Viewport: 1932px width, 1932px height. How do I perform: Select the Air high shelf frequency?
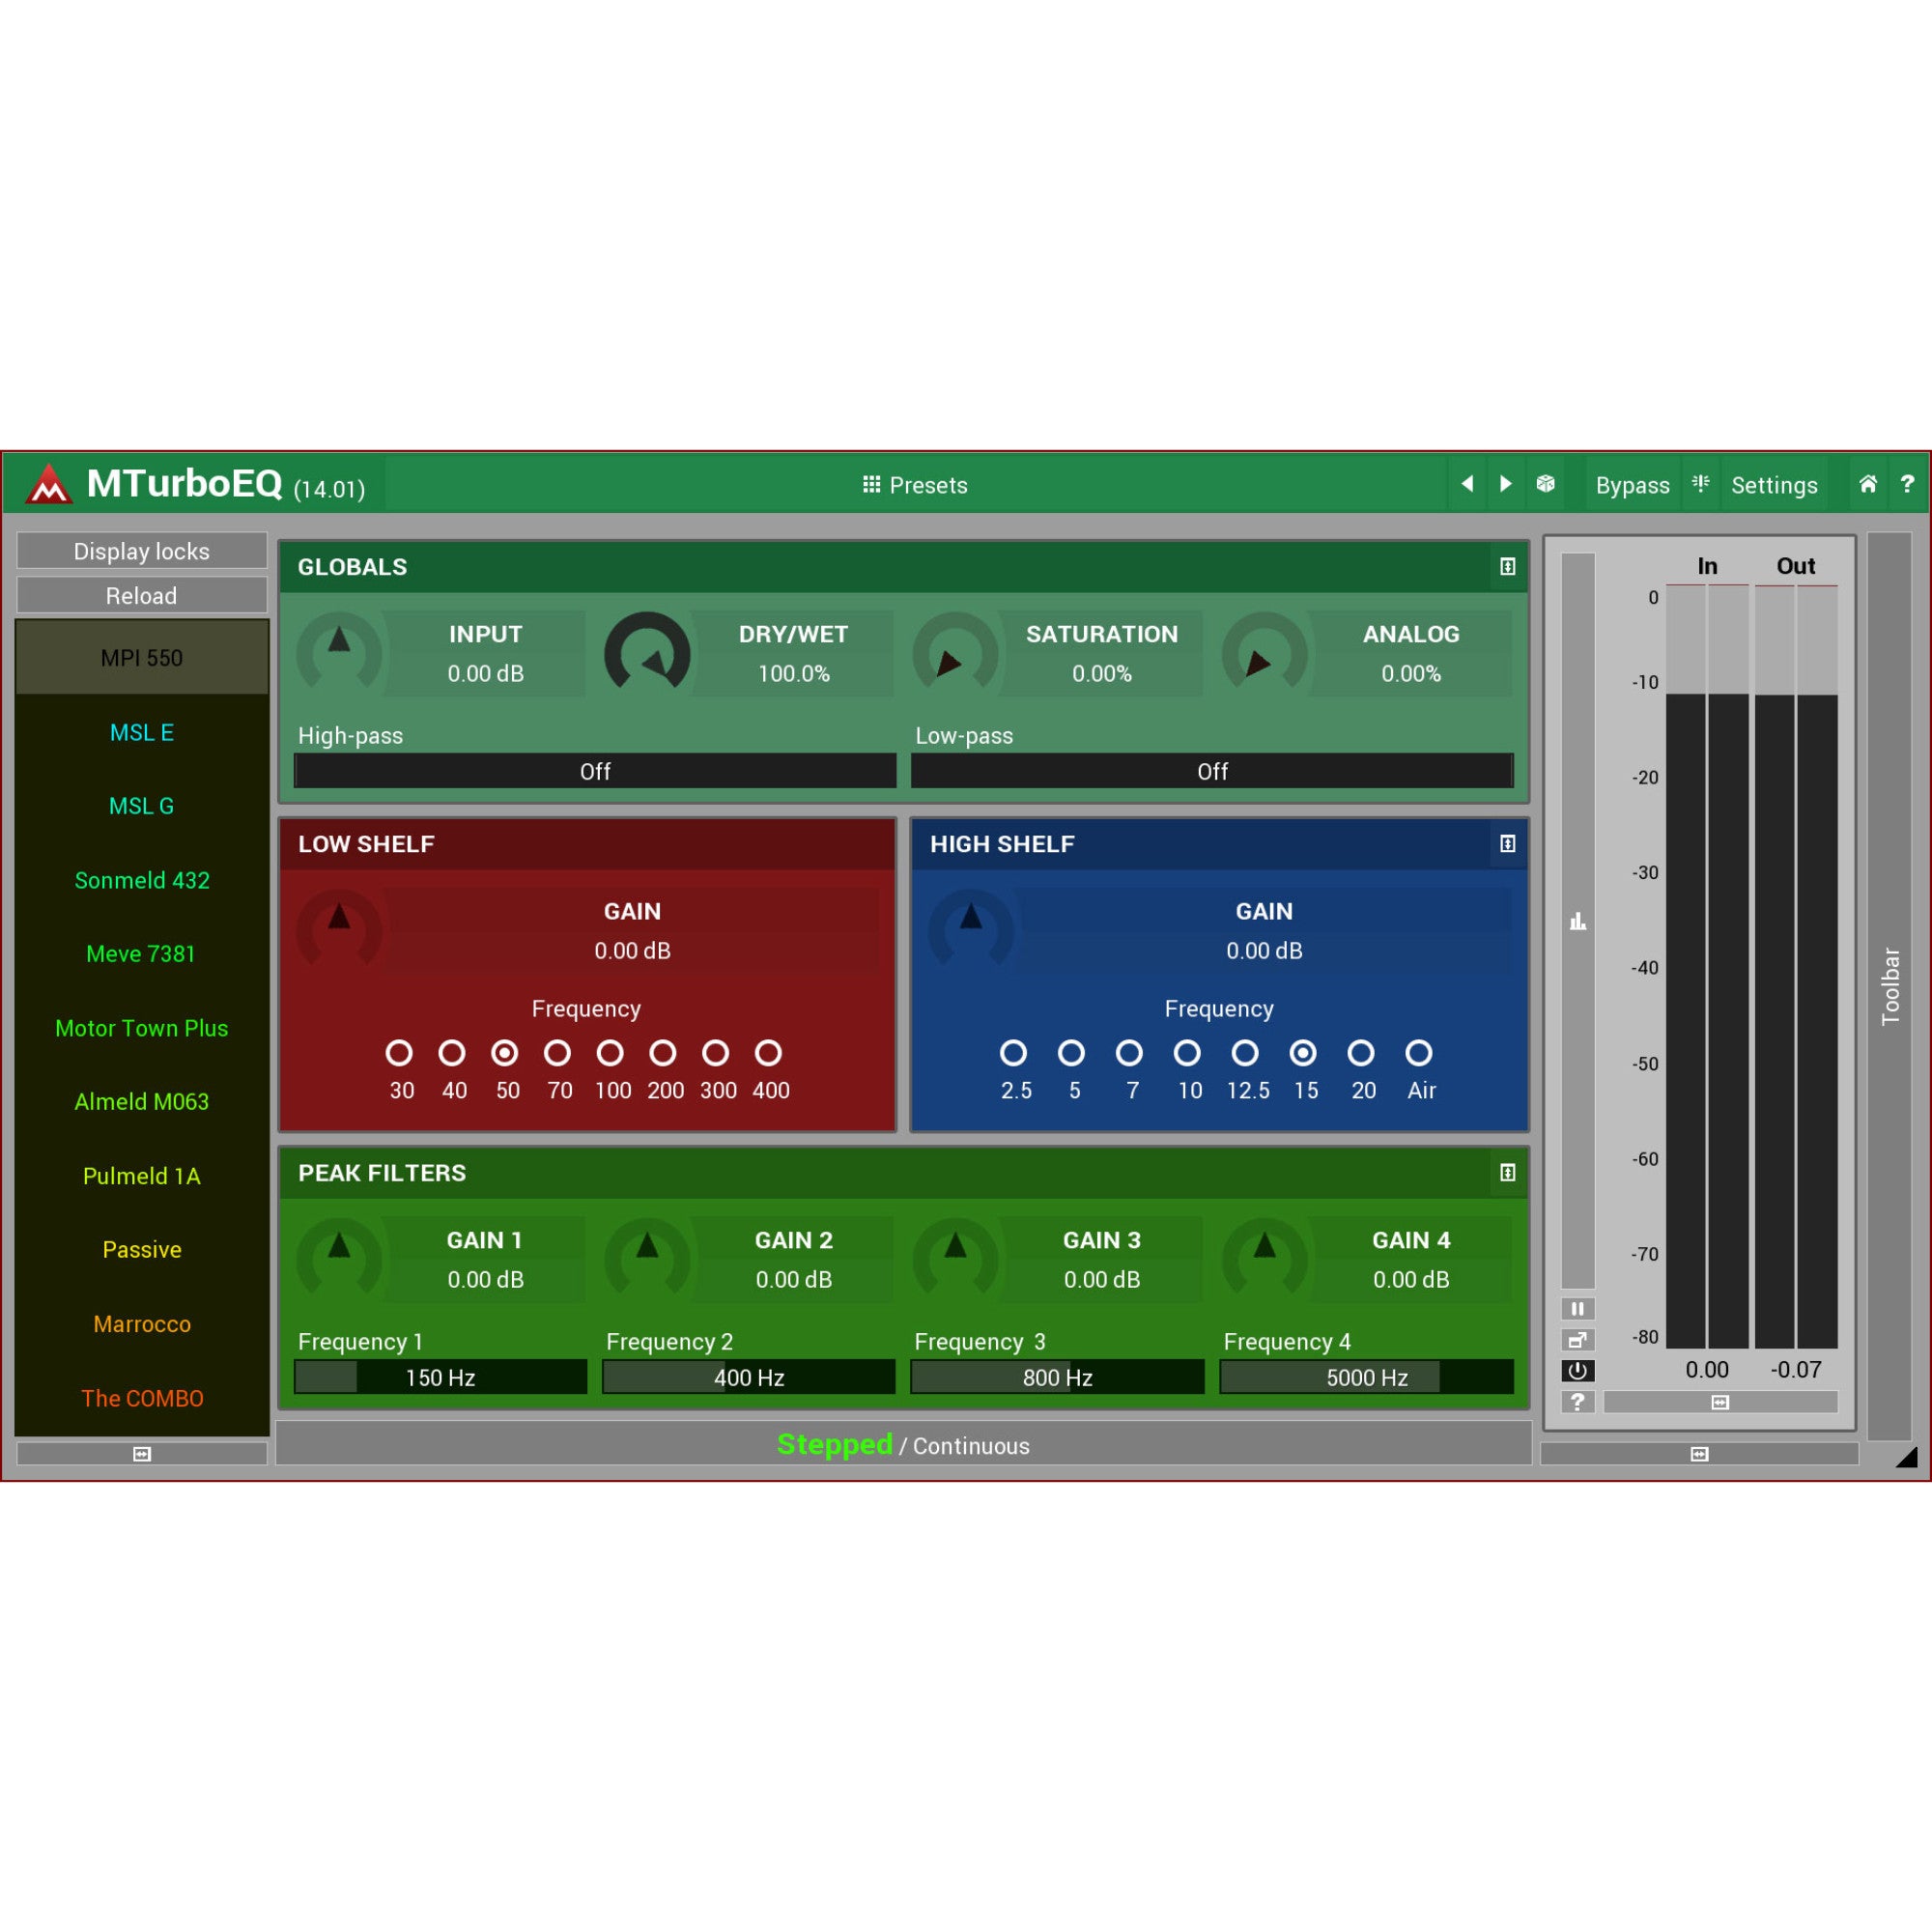point(1419,1052)
